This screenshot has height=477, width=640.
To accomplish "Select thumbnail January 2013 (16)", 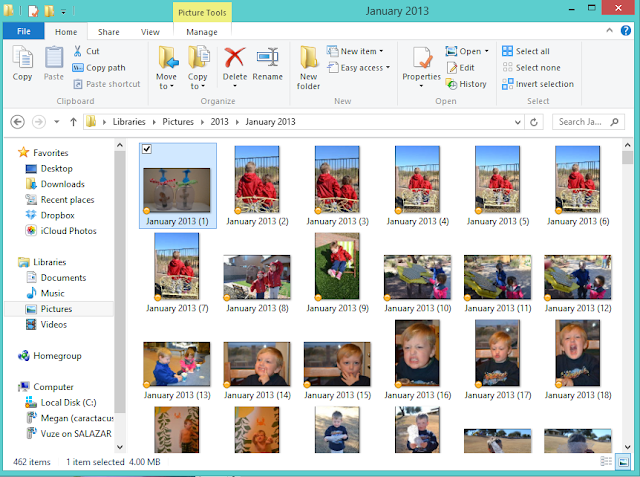I will pos(418,360).
